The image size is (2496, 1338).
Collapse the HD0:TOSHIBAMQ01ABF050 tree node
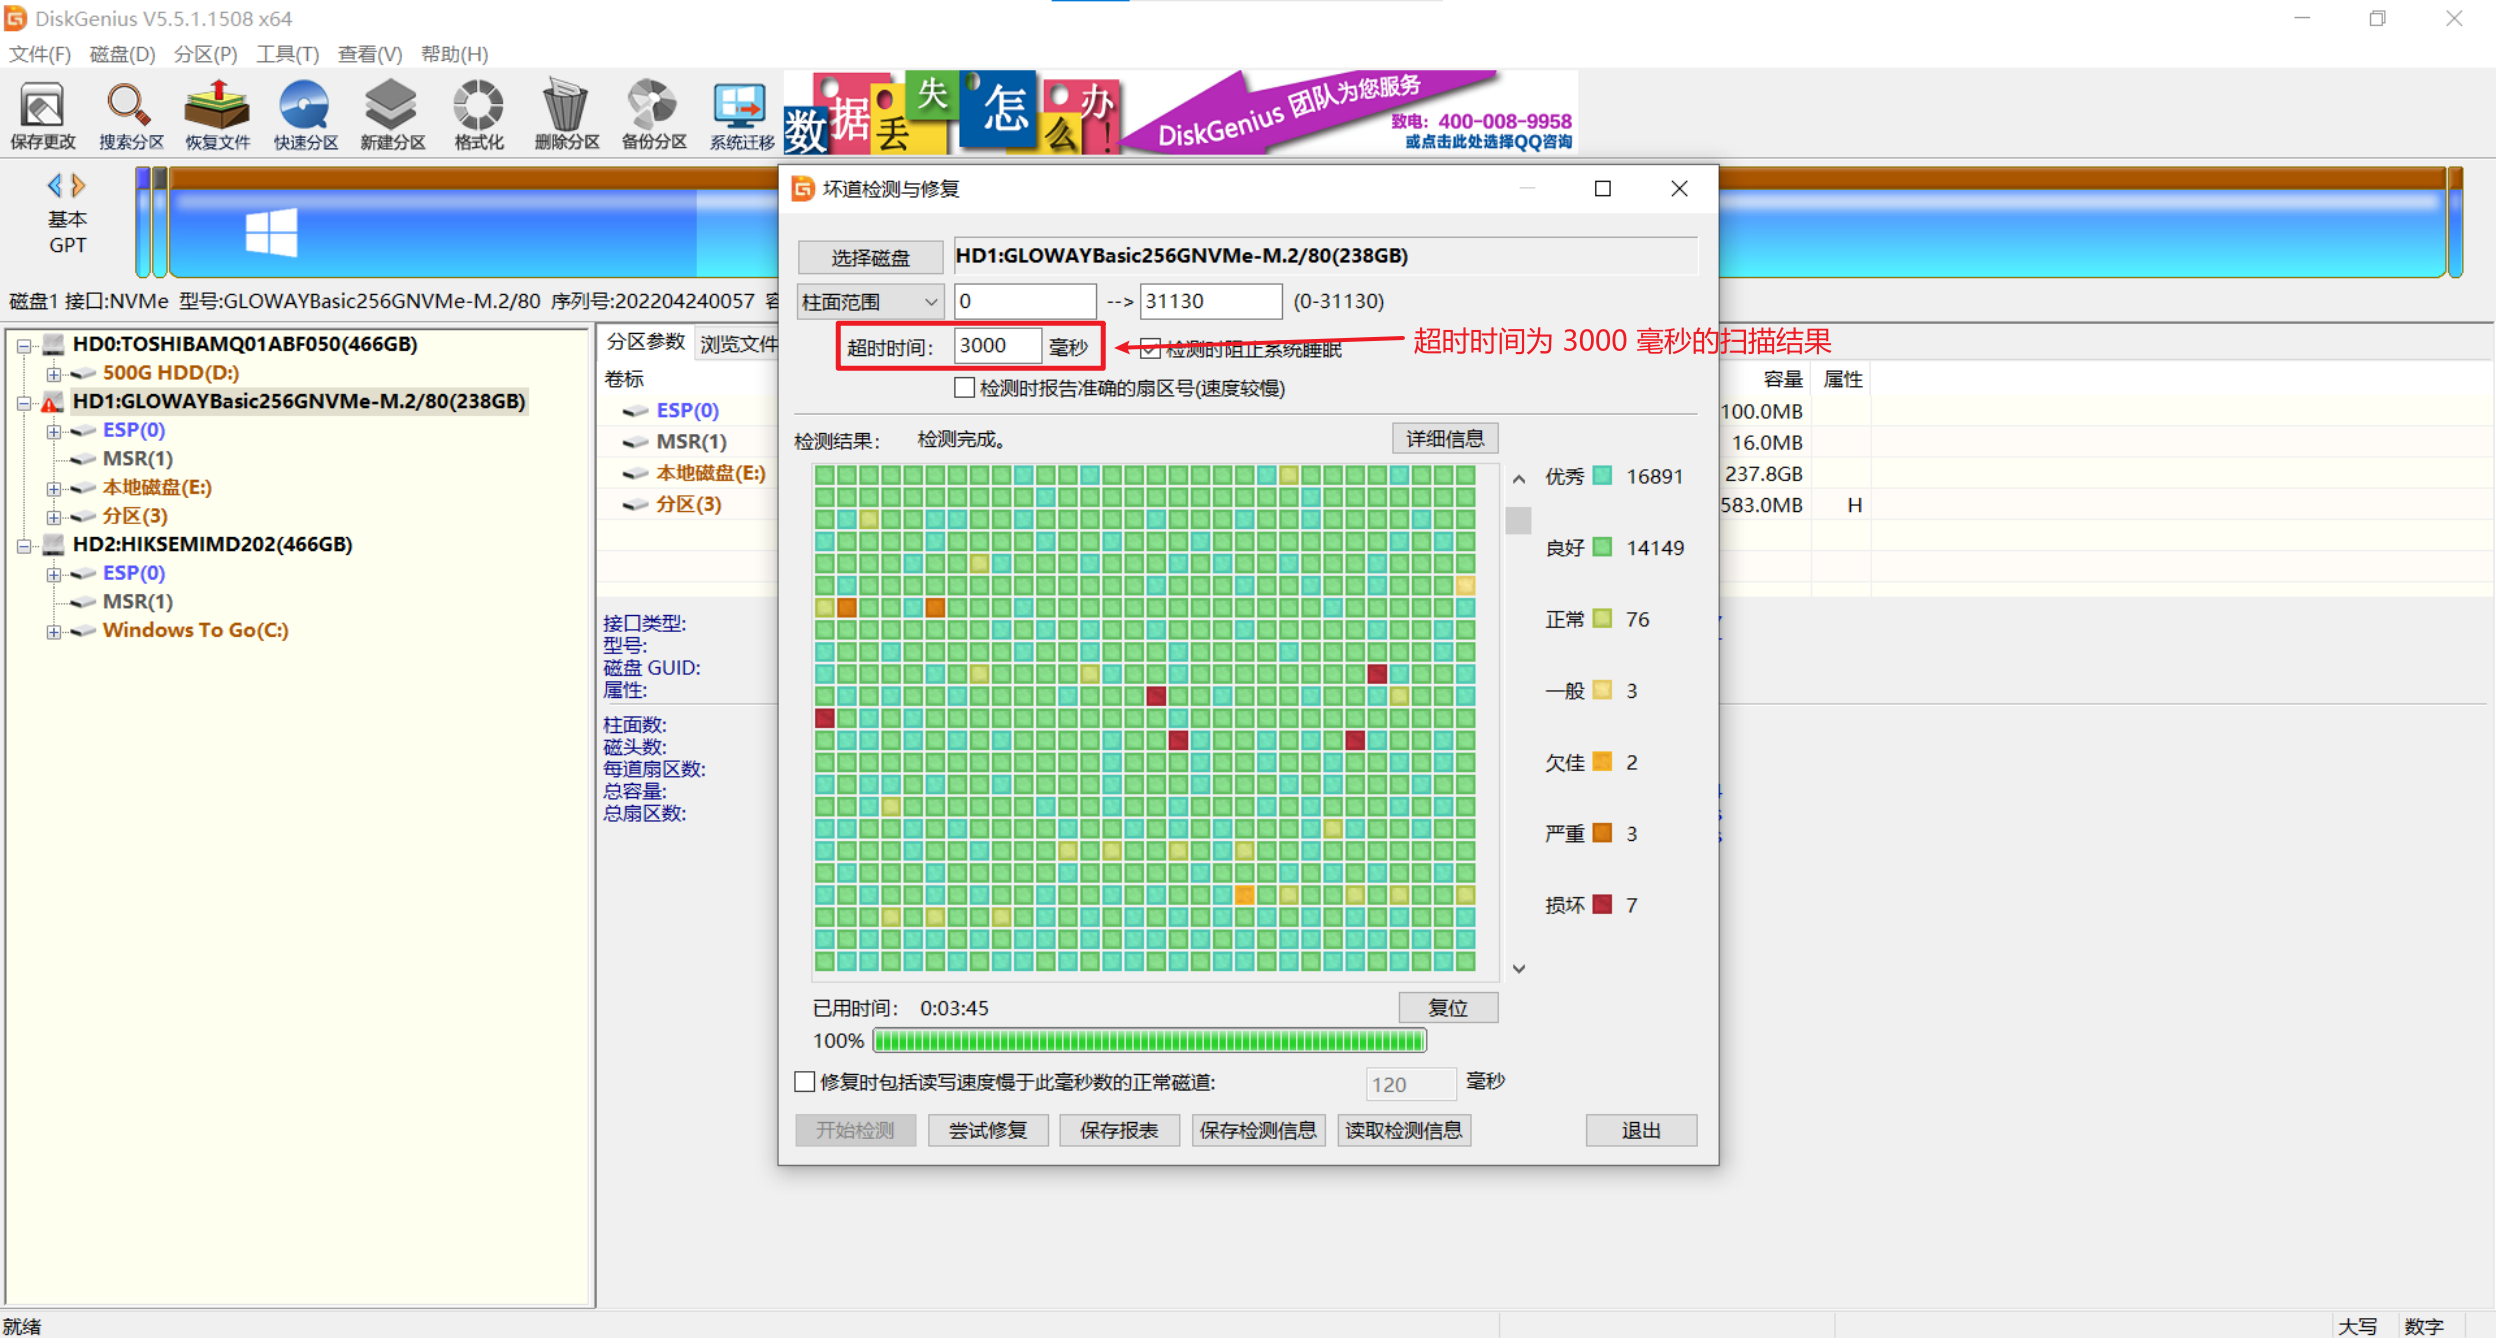click(24, 345)
